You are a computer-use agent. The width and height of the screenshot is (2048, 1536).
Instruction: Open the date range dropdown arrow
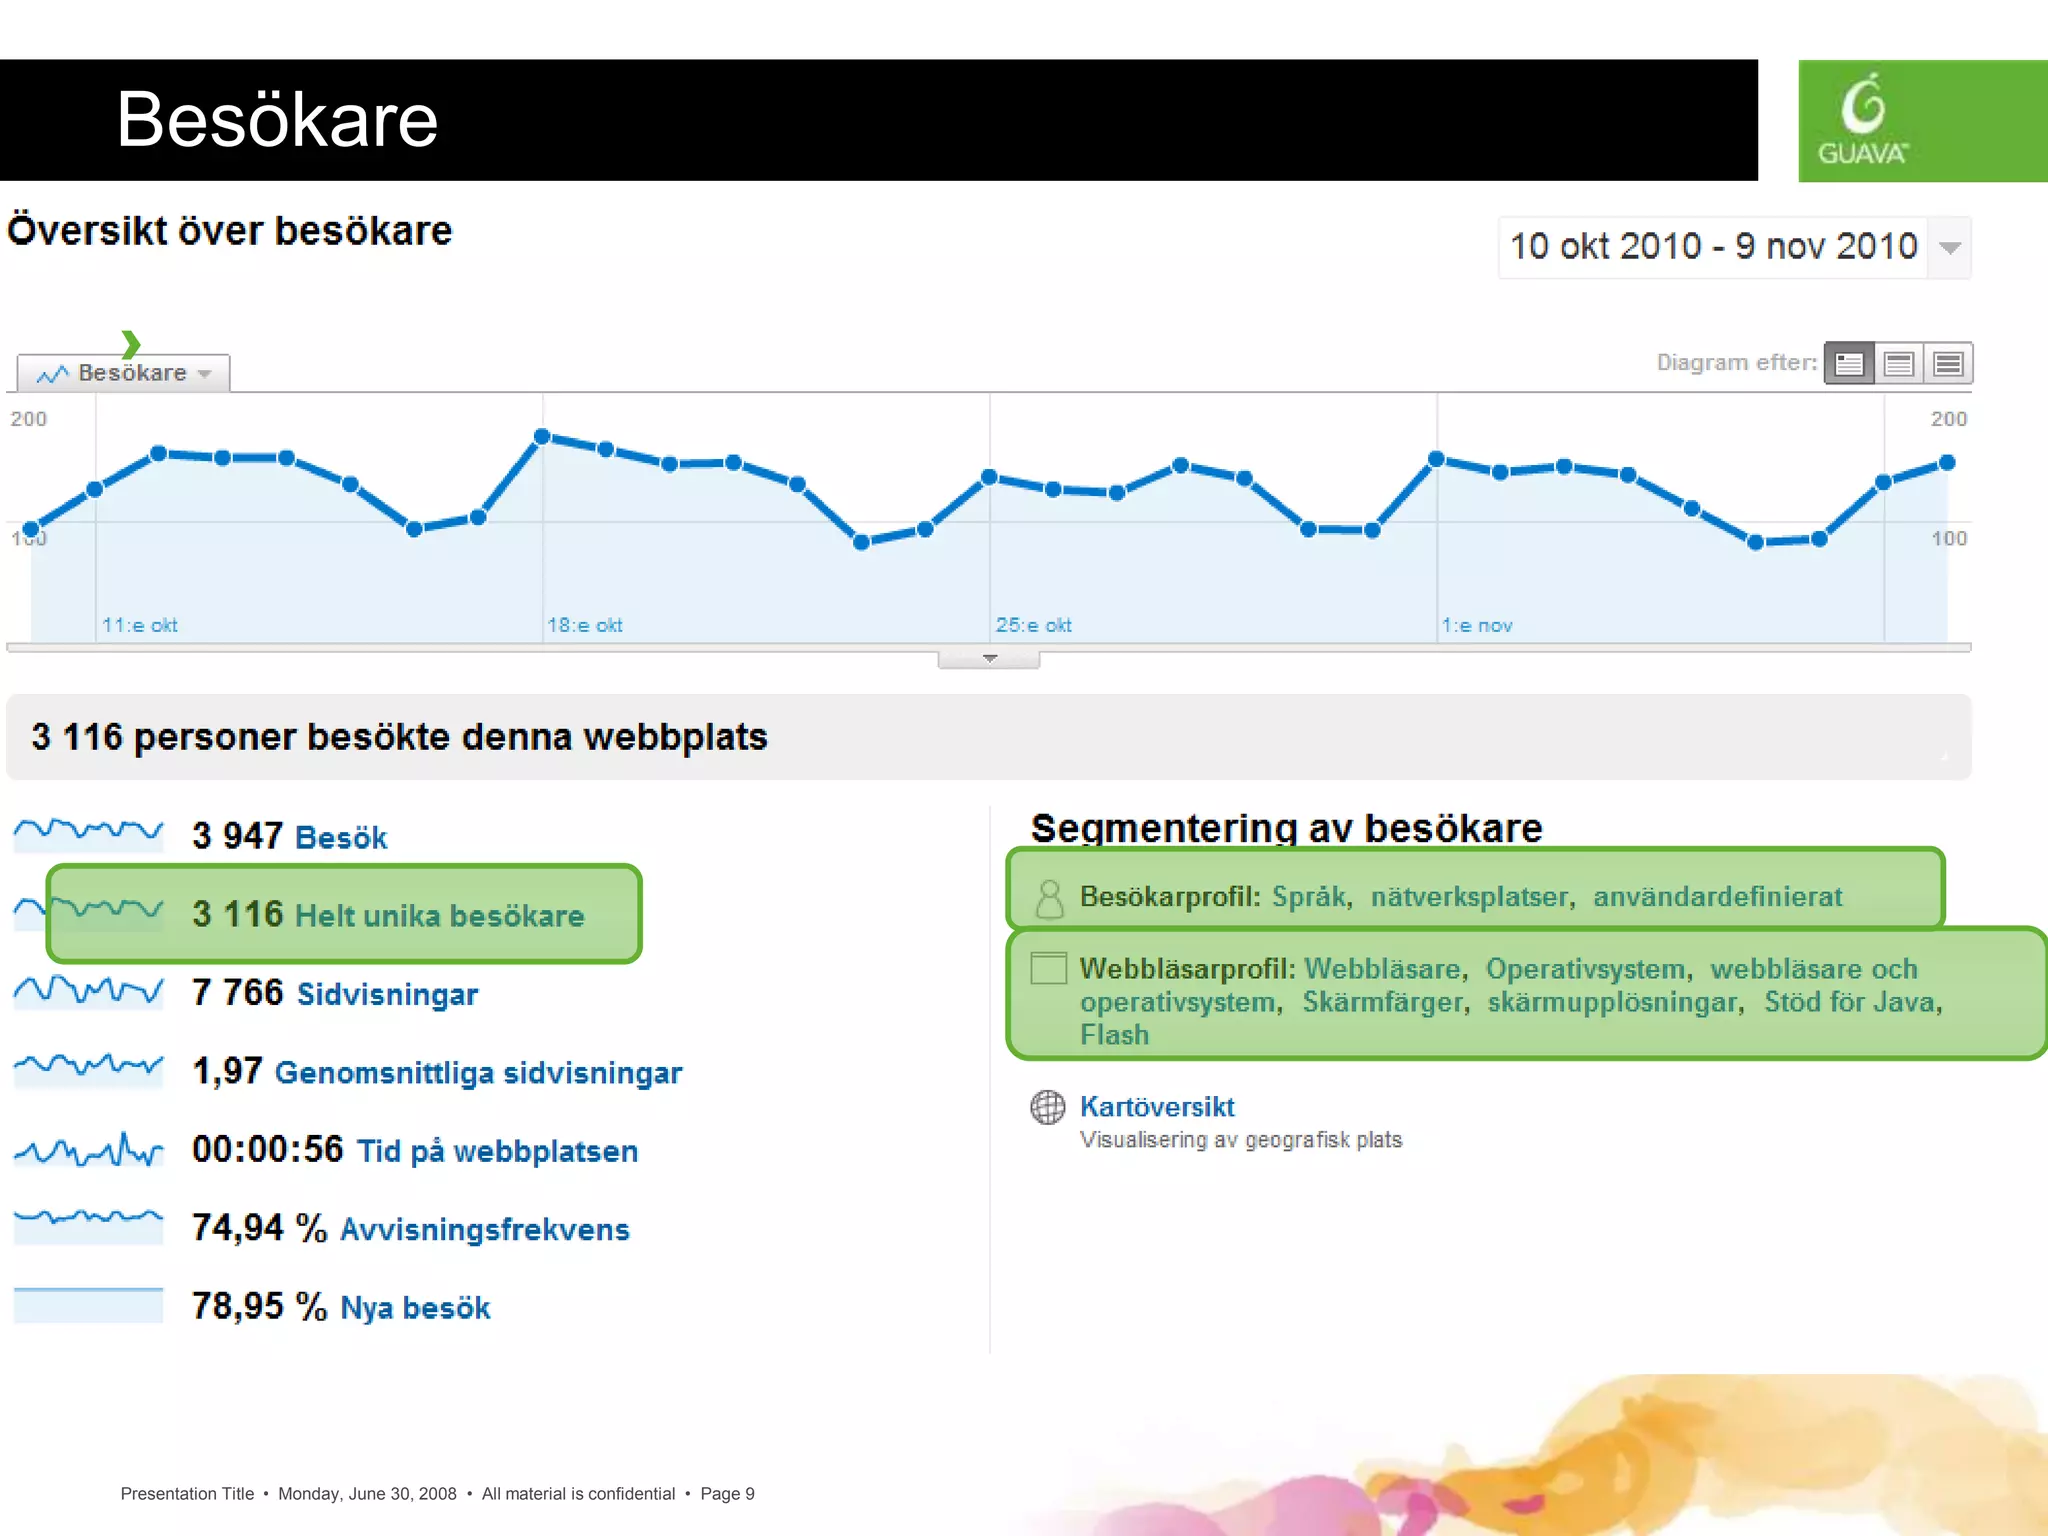coord(1949,247)
